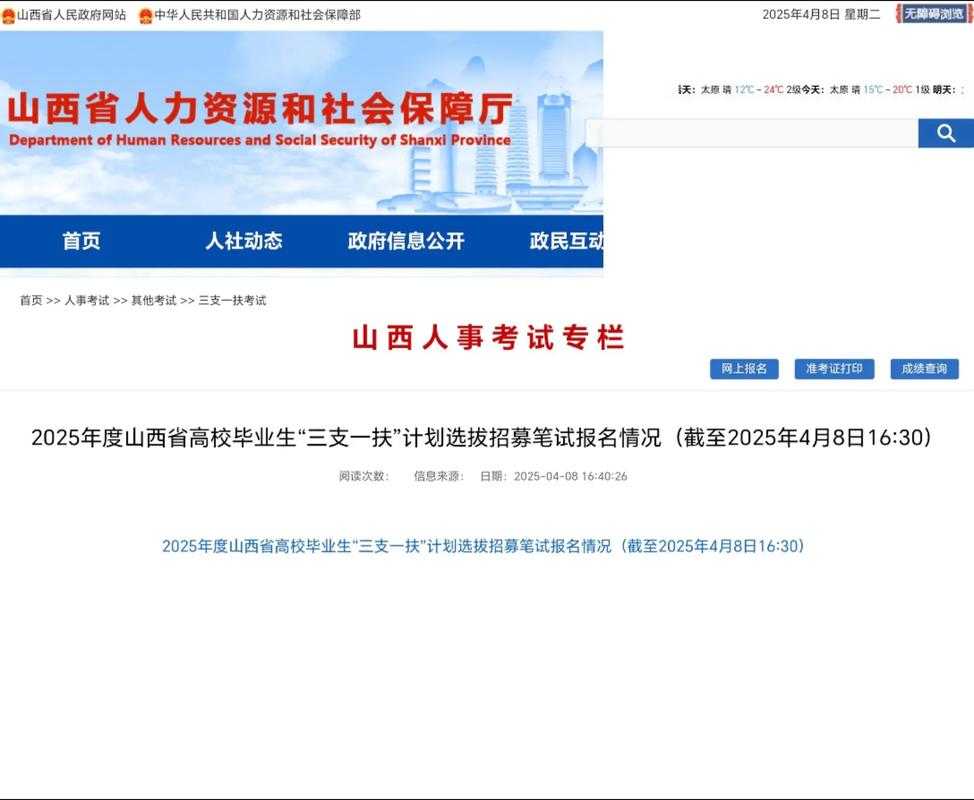The height and width of the screenshot is (800, 974).
Task: Click the 成绩查询 button
Action: [924, 368]
